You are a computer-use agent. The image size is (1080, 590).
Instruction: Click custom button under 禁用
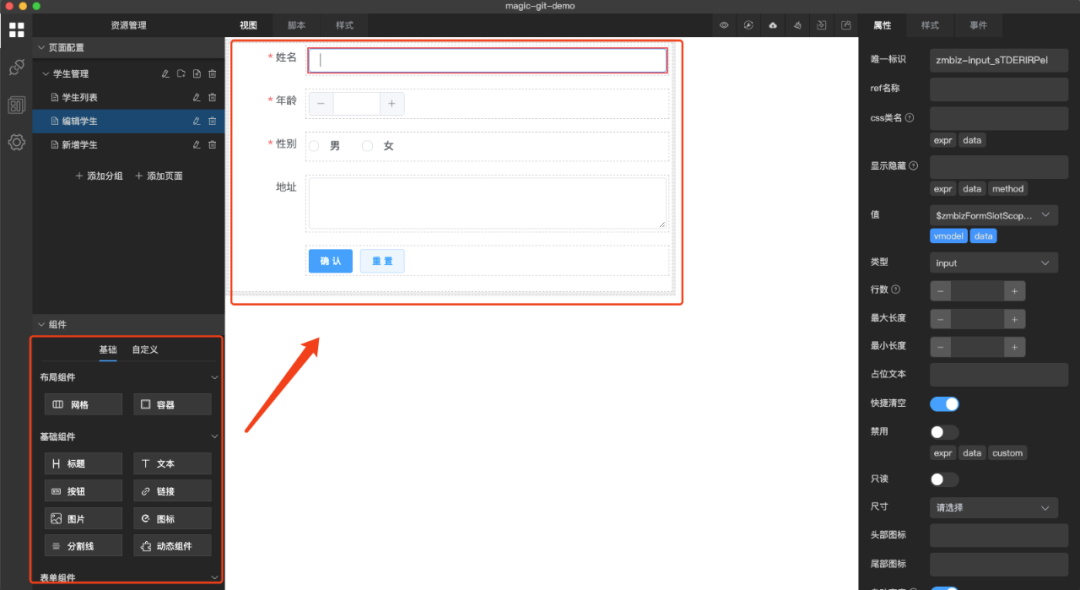pos(1008,453)
